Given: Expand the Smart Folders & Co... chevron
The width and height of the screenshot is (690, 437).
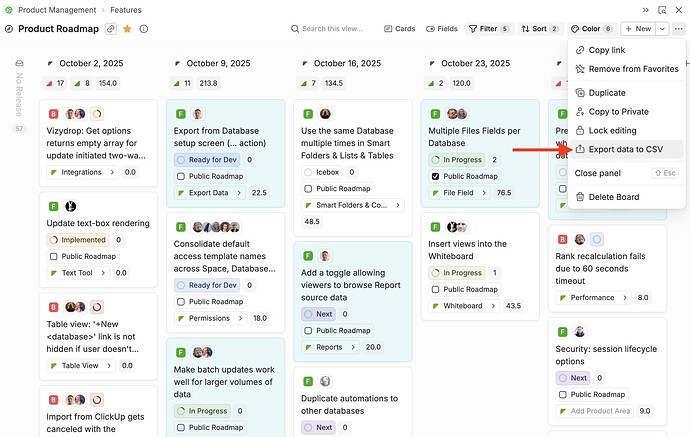Looking at the screenshot, I should click(x=397, y=206).
